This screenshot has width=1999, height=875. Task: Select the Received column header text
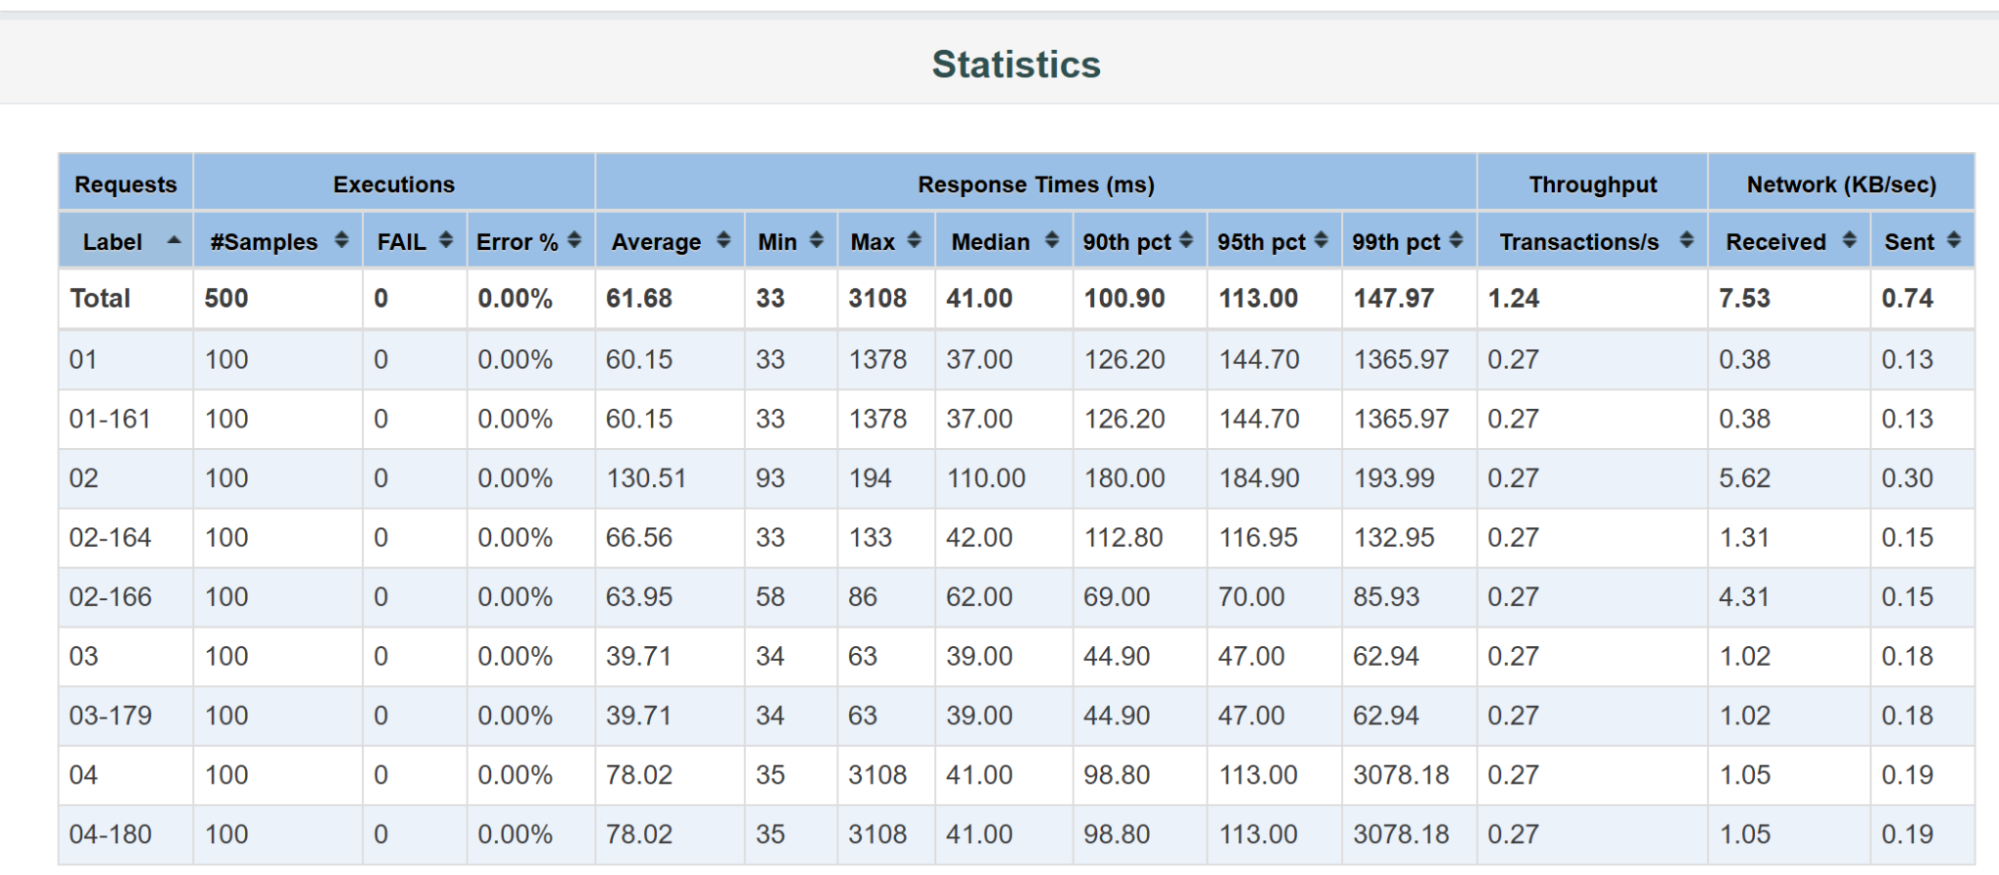pos(1776,242)
